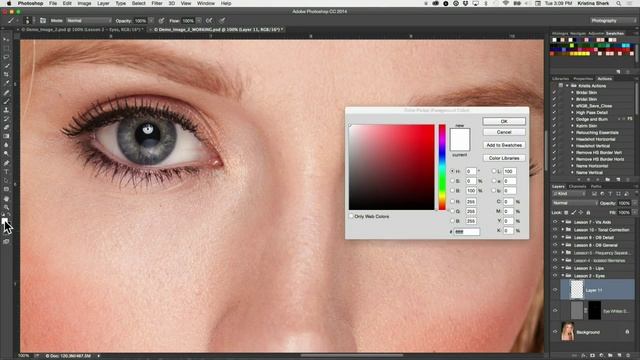Image resolution: width=640 pixels, height=360 pixels.
Task: Click lock transparent pixels icon
Action: click(566, 213)
